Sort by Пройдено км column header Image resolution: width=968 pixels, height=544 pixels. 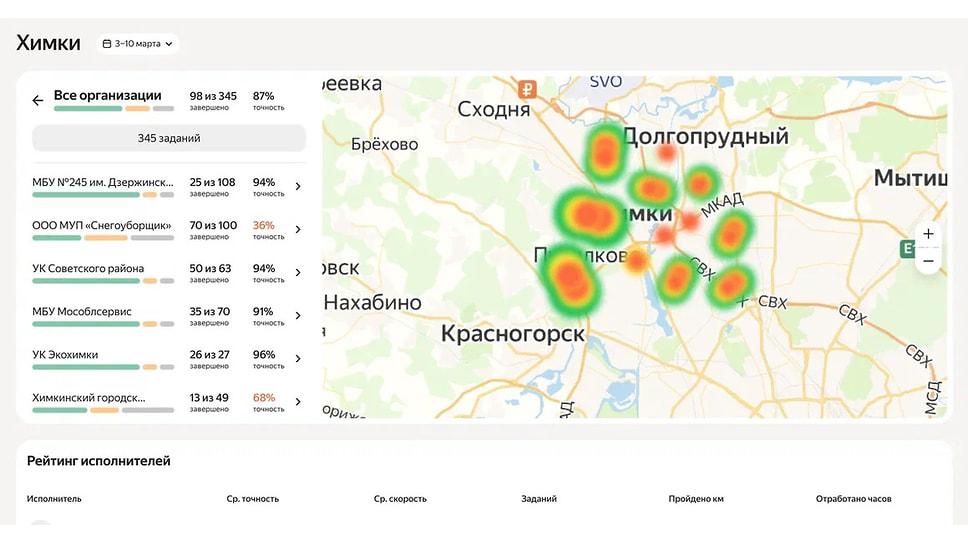coord(696,499)
